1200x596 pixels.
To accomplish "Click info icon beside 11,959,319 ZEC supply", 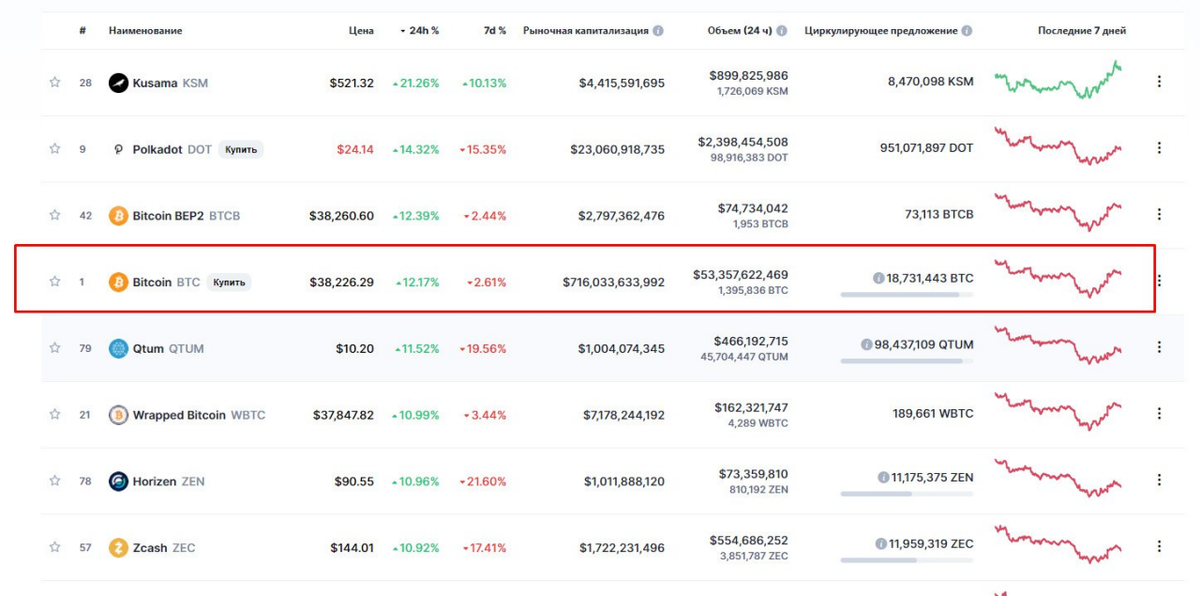I will click(x=881, y=544).
